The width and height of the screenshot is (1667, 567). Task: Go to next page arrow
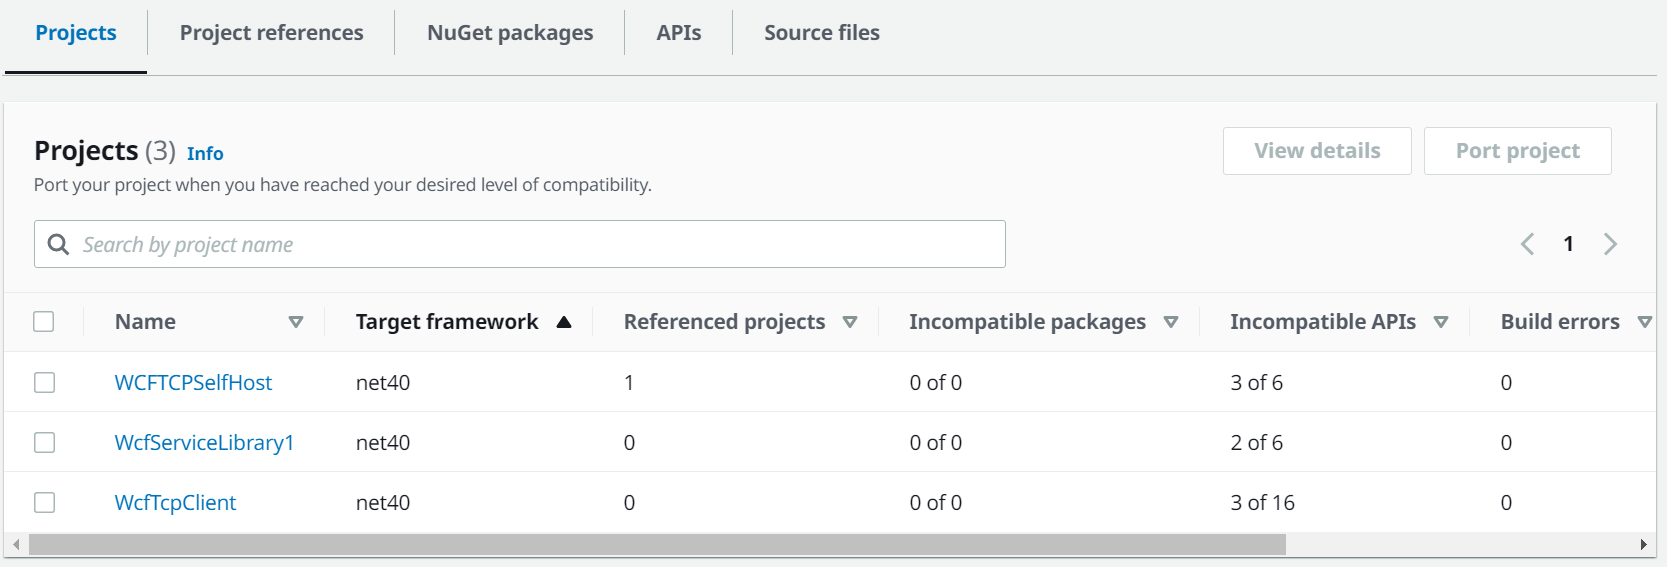[1610, 244]
